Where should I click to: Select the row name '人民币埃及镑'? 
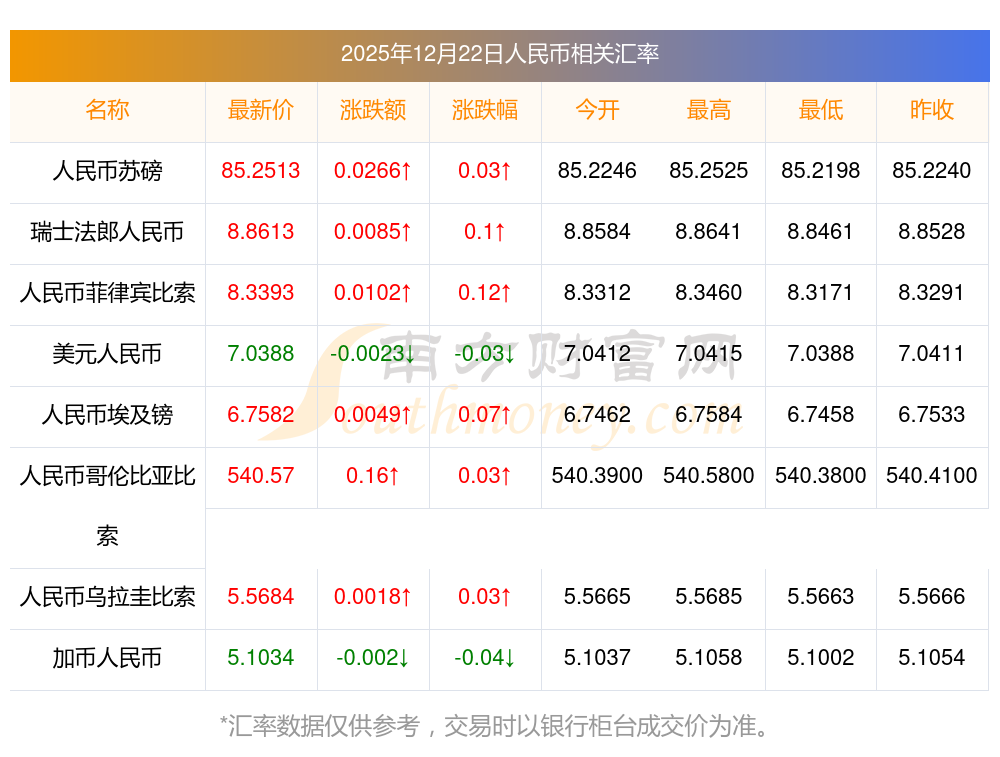click(107, 415)
